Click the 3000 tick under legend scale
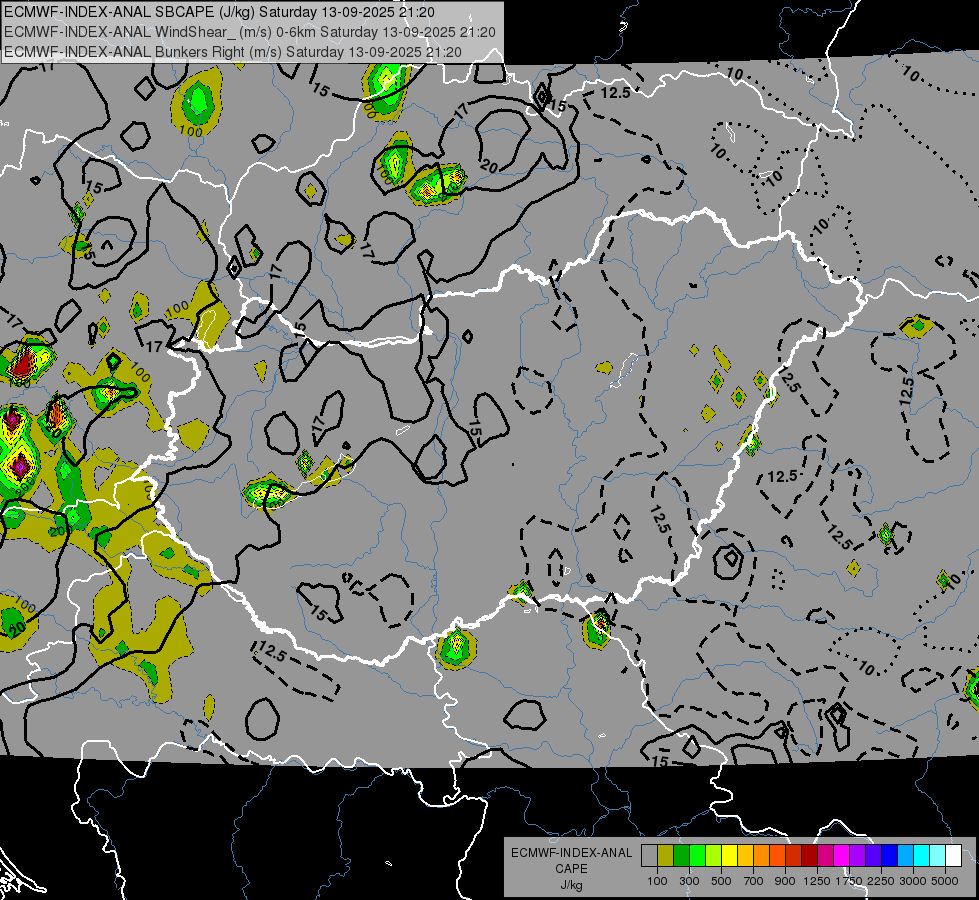This screenshot has width=979, height=900. 913,881
